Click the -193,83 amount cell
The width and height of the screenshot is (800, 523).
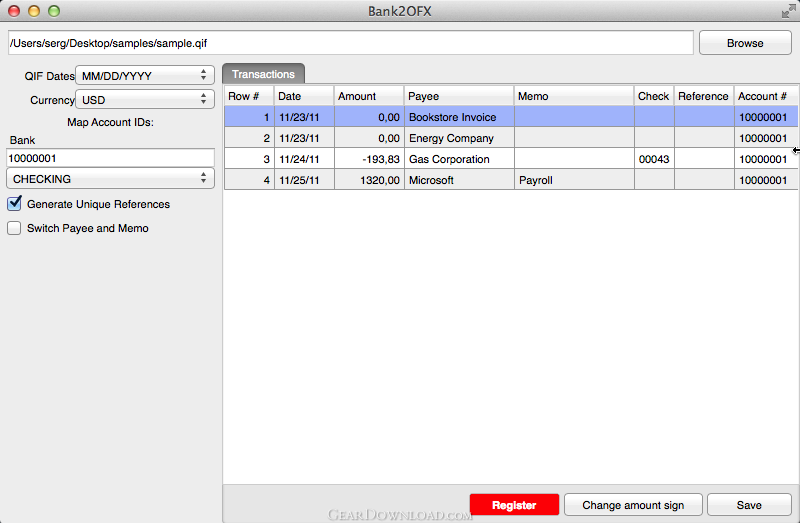click(x=369, y=159)
